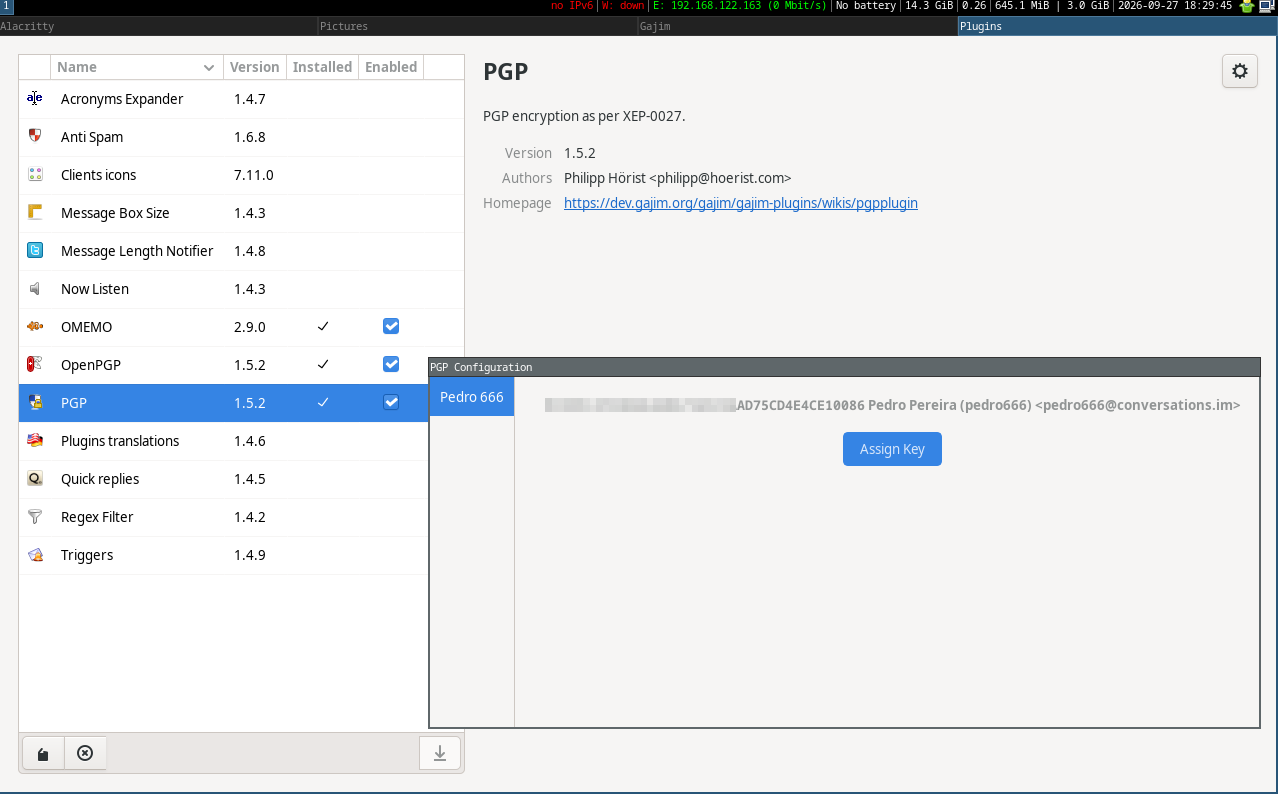Switch to the Alacritty window tab
Image resolution: width=1278 pixels, height=794 pixels.
click(159, 26)
